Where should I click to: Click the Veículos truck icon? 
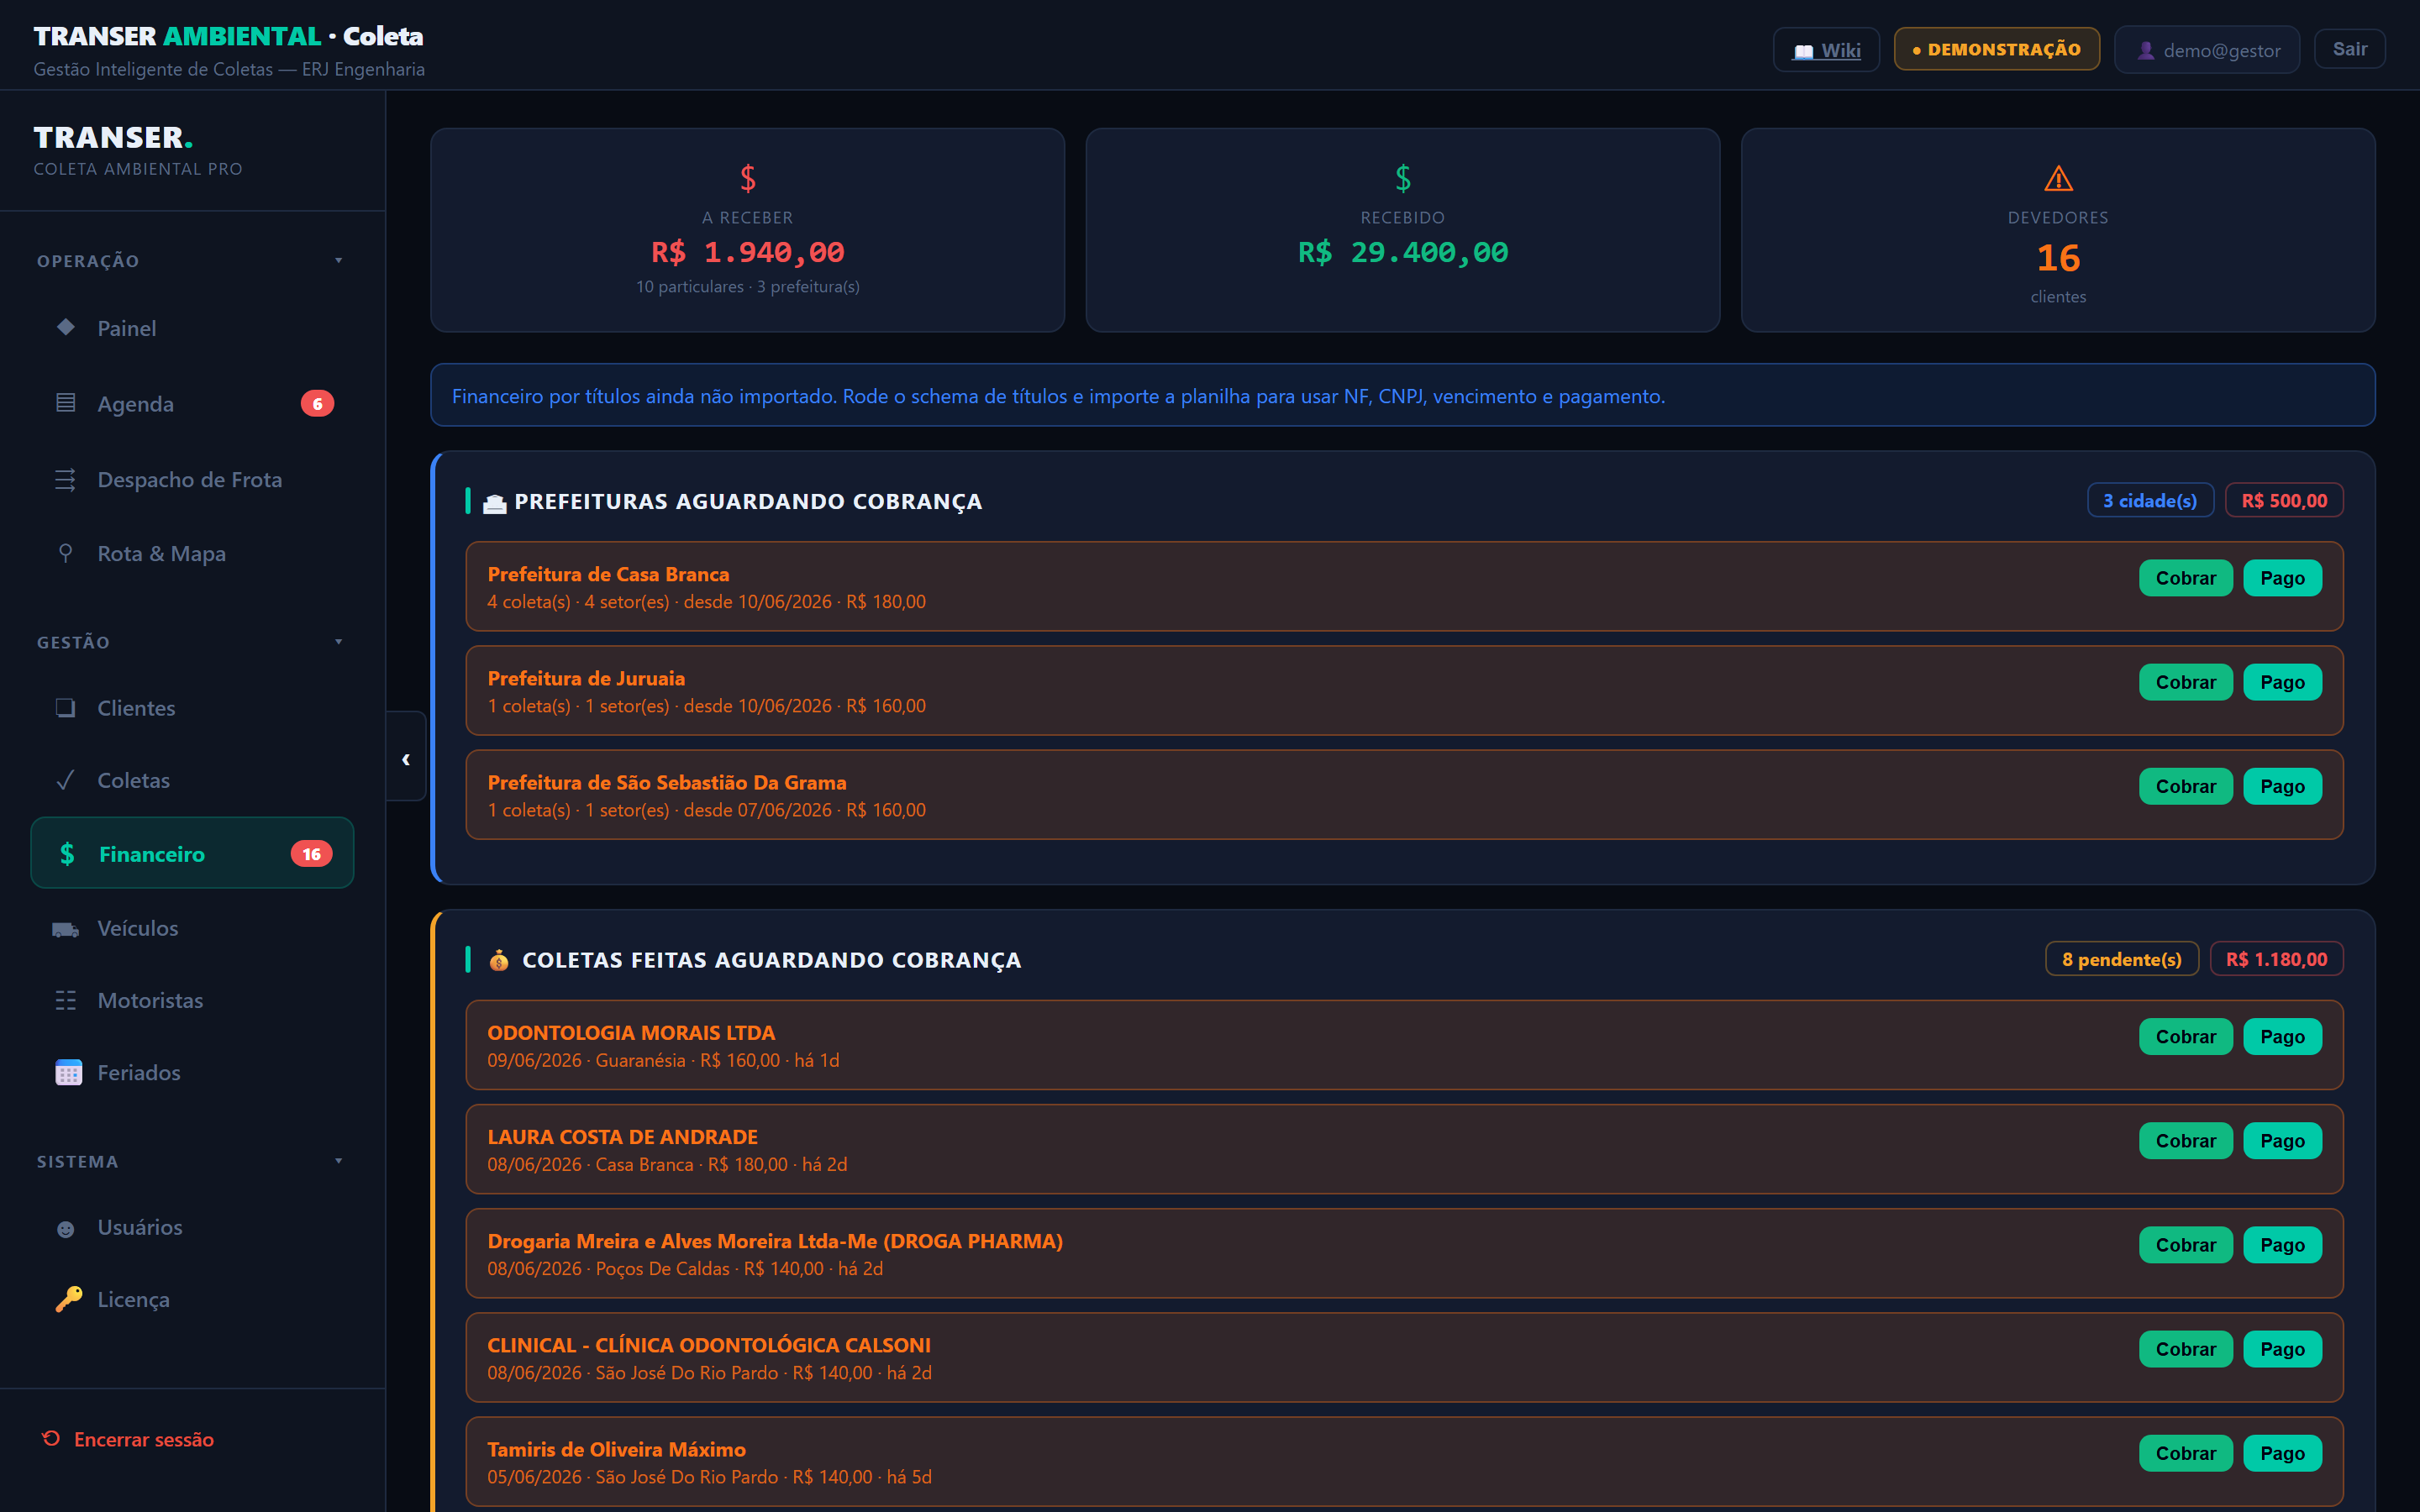click(x=66, y=929)
